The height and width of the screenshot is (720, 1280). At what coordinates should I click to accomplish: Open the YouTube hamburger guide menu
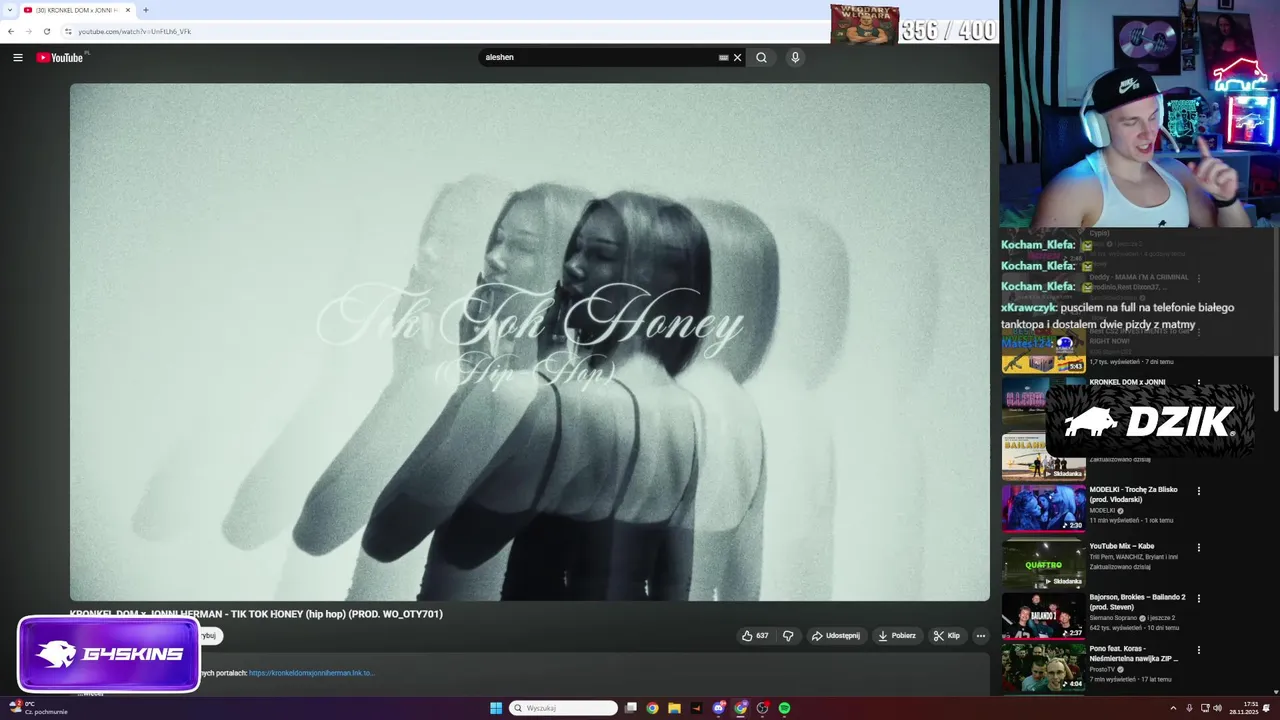click(x=17, y=57)
